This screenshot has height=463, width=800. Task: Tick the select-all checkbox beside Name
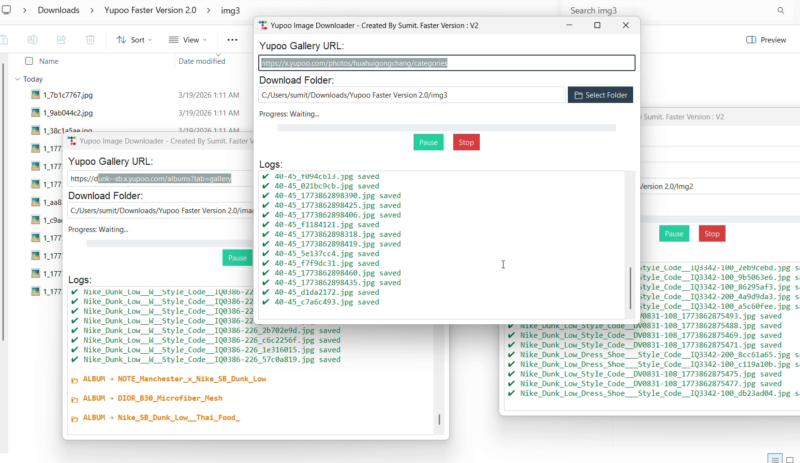click(x=29, y=61)
